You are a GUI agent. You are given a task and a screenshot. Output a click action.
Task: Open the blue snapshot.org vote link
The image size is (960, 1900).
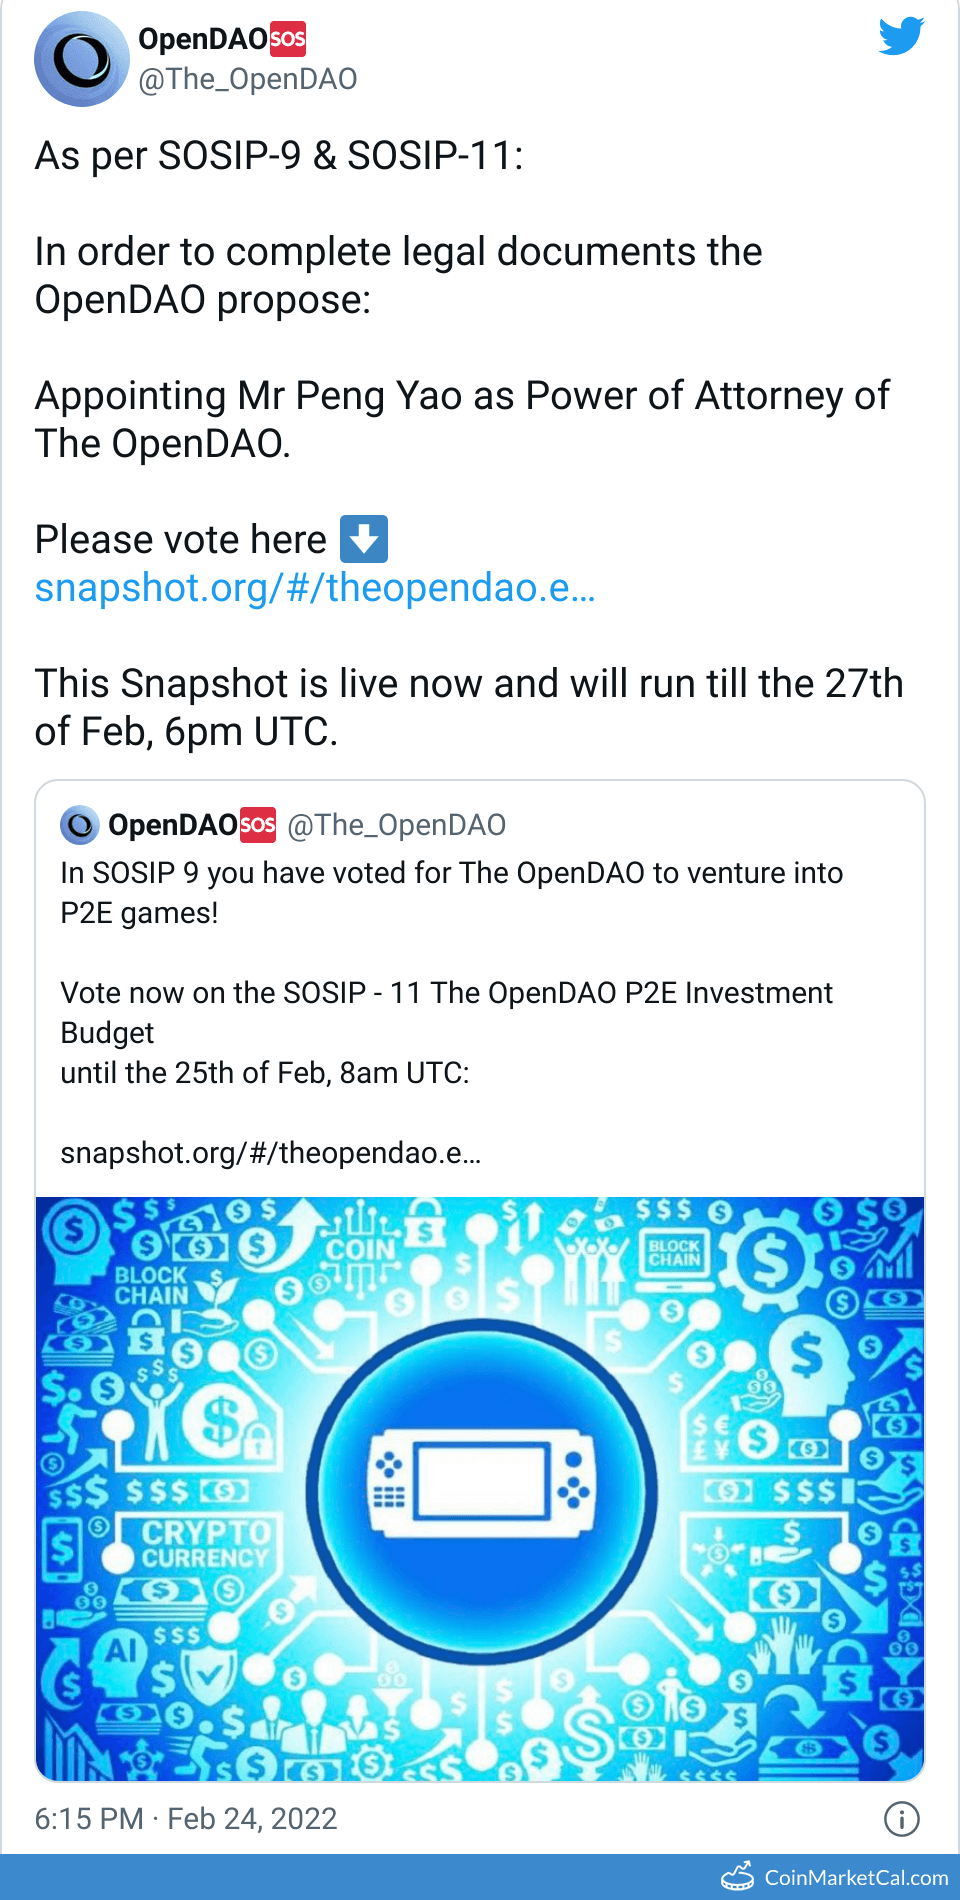(315, 588)
